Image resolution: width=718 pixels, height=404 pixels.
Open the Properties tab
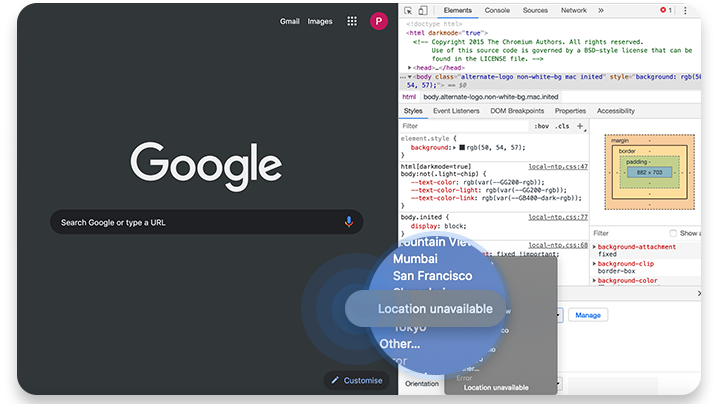[570, 111]
